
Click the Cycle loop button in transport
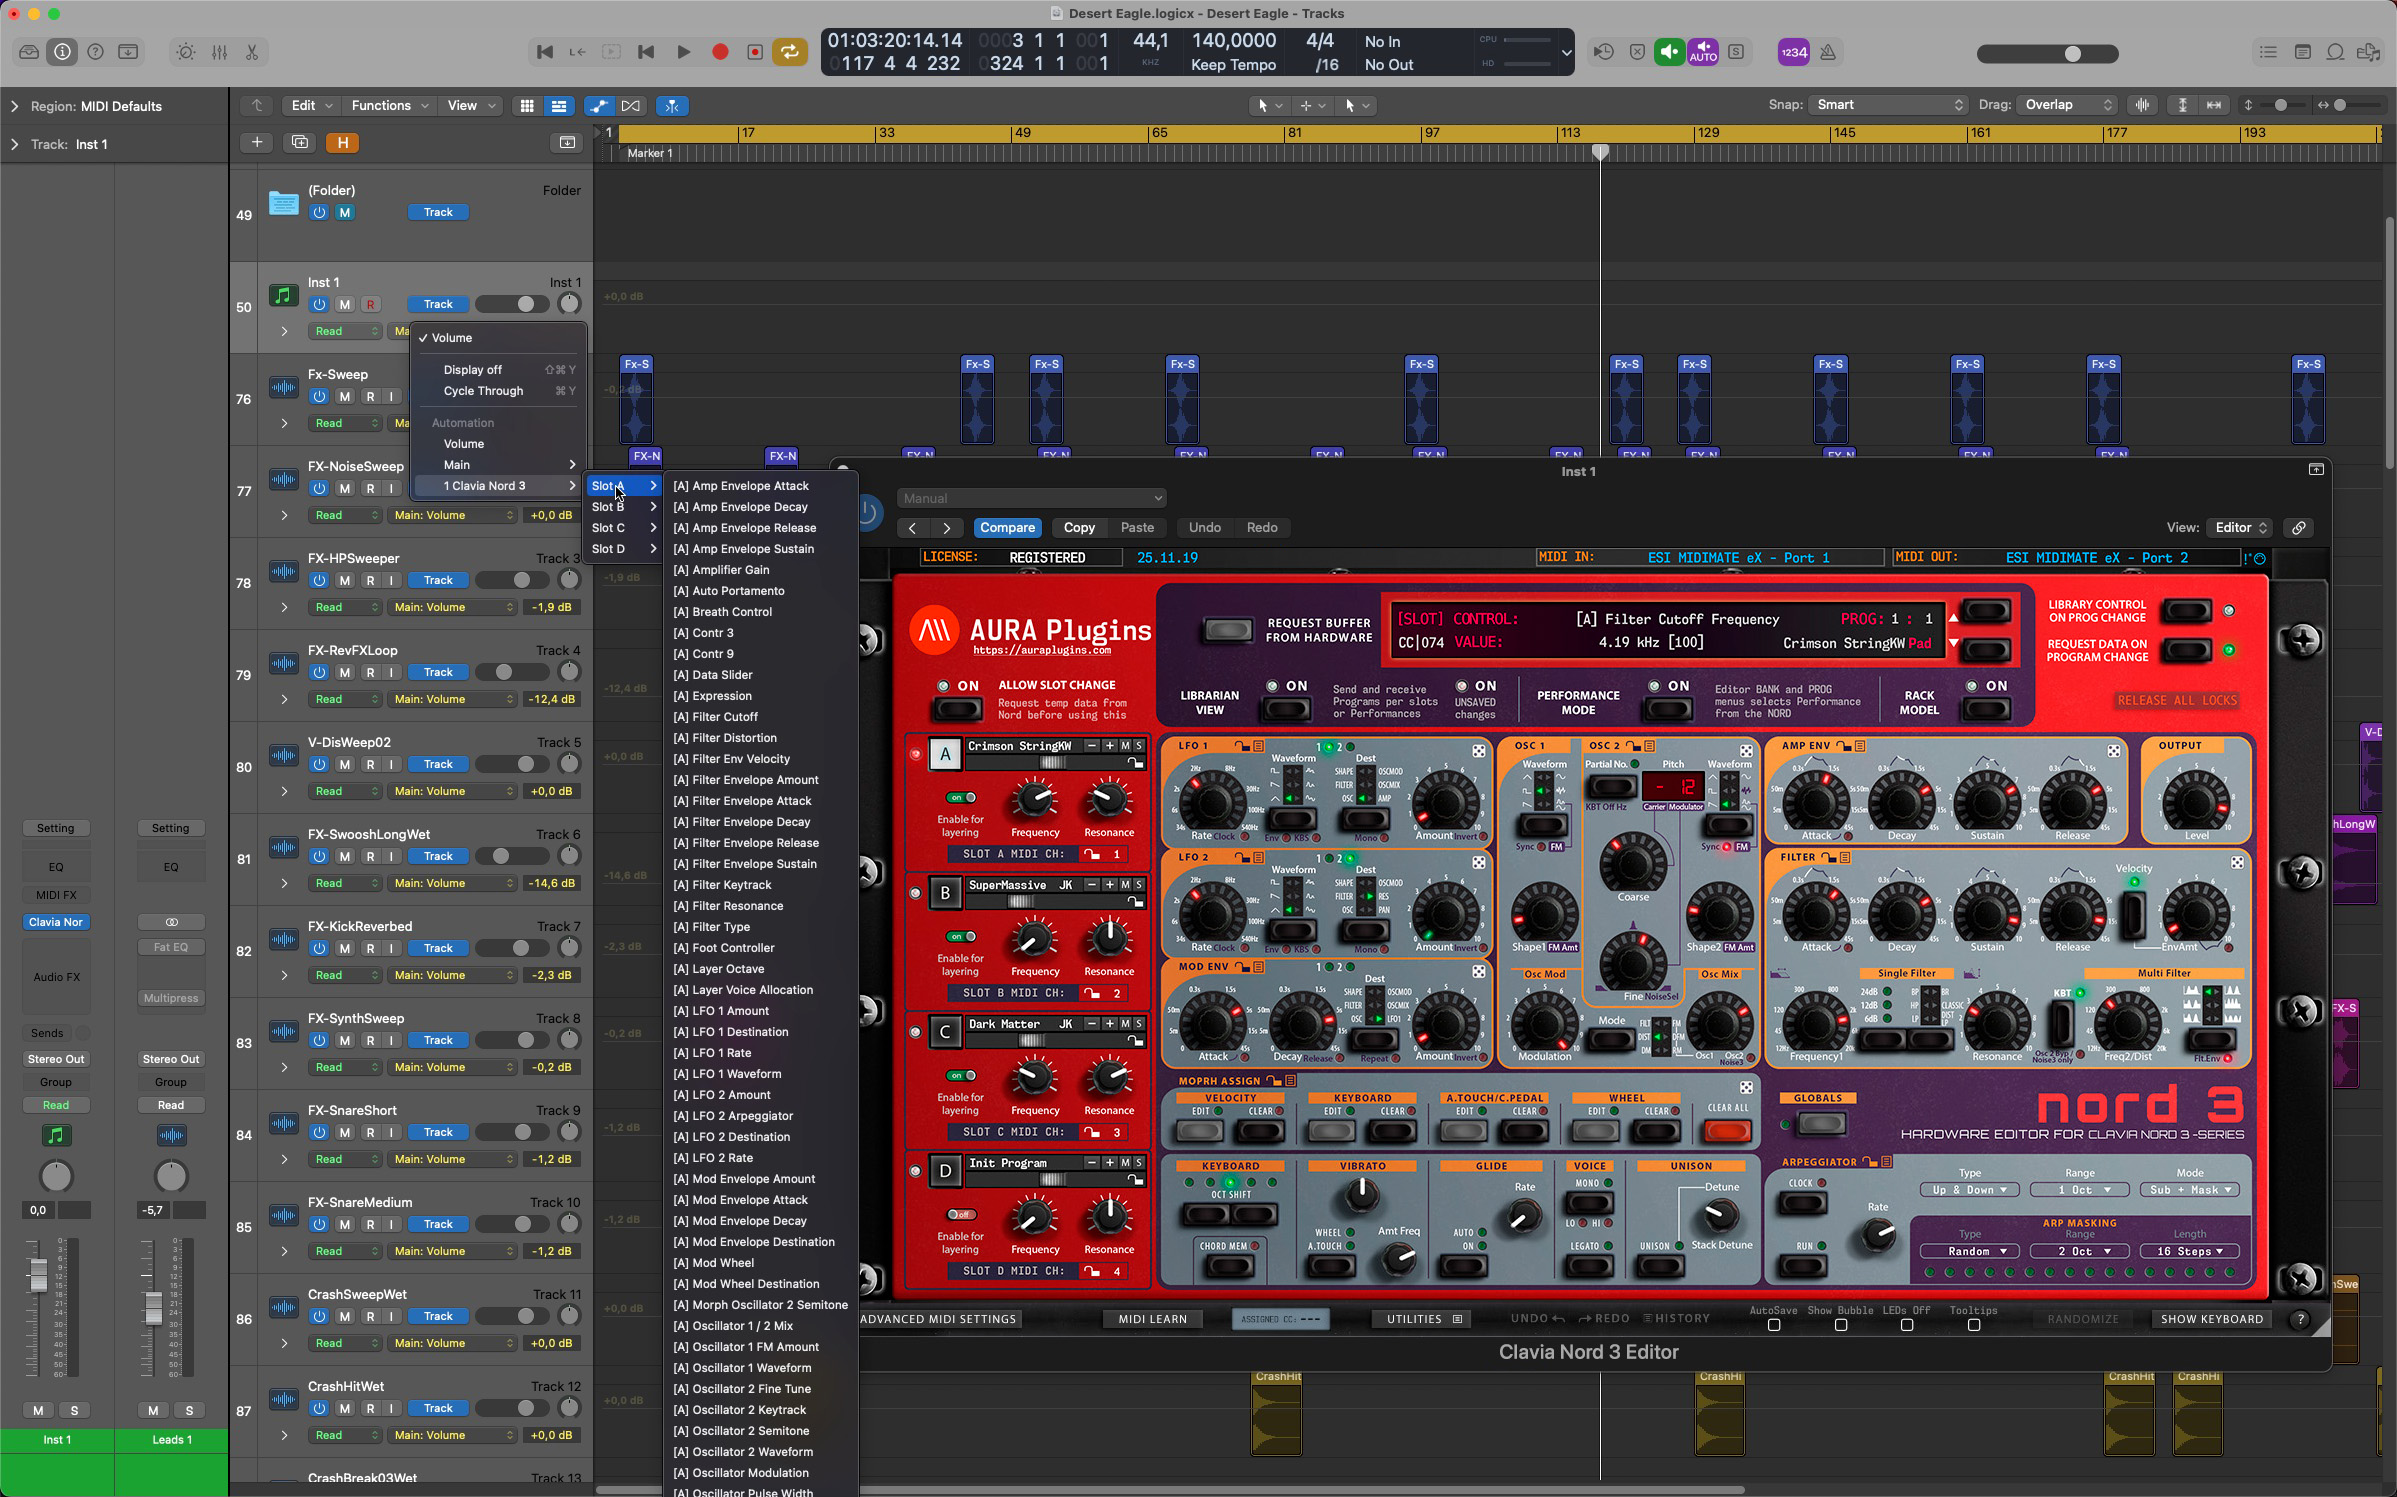coord(790,52)
